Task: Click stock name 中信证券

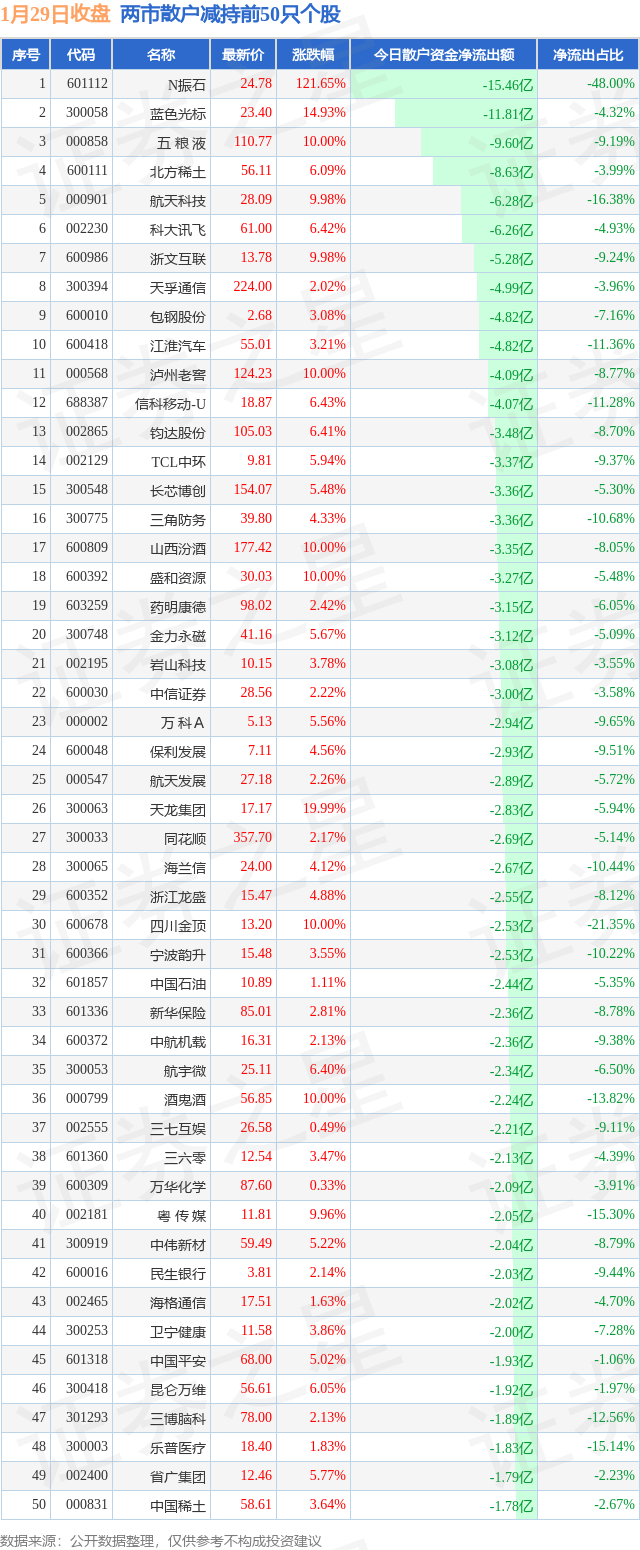Action: pyautogui.click(x=178, y=693)
